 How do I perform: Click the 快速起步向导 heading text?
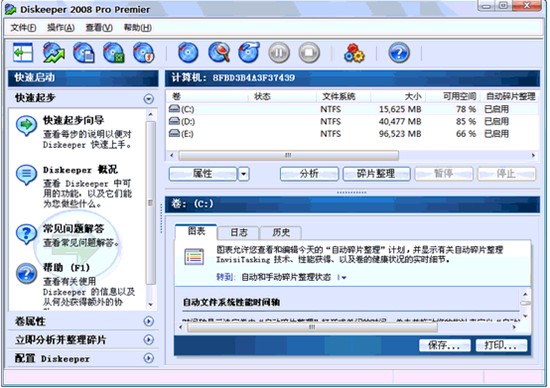pos(73,120)
